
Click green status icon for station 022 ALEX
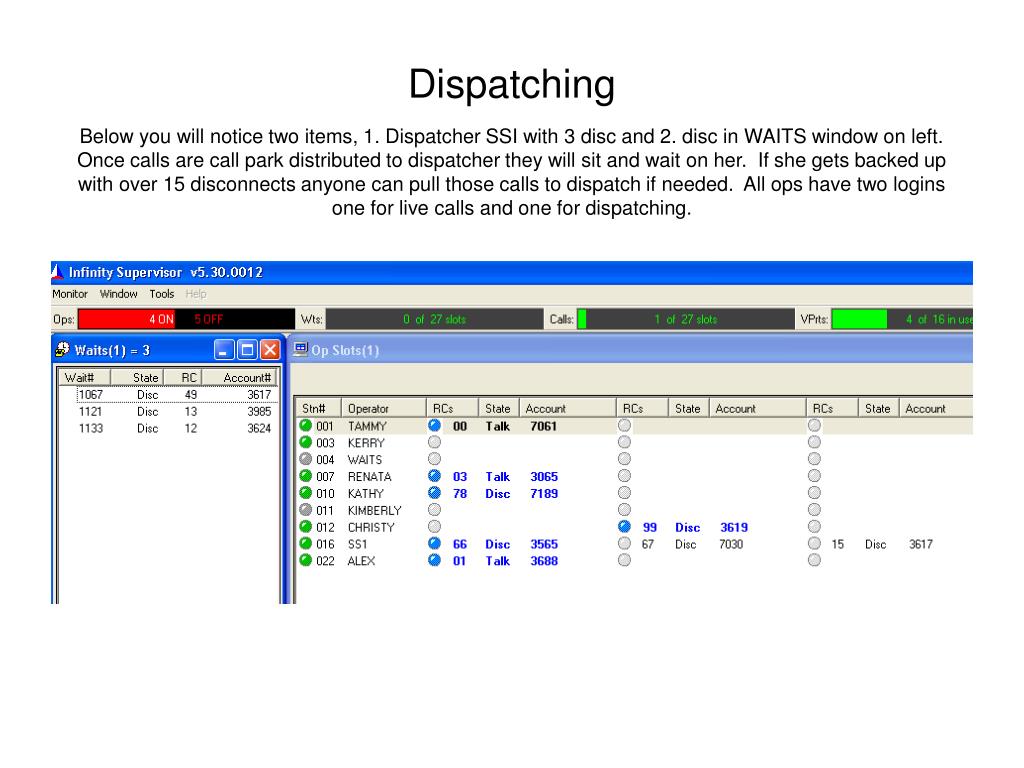click(305, 560)
